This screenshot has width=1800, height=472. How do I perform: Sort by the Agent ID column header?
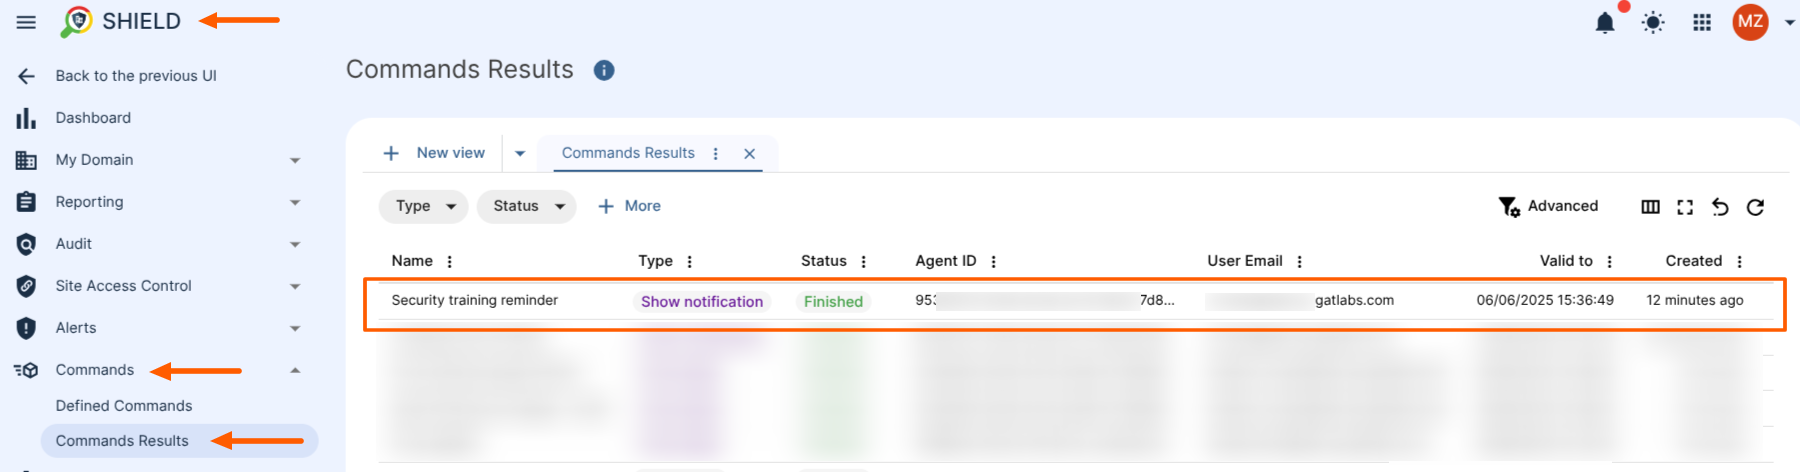946,261
